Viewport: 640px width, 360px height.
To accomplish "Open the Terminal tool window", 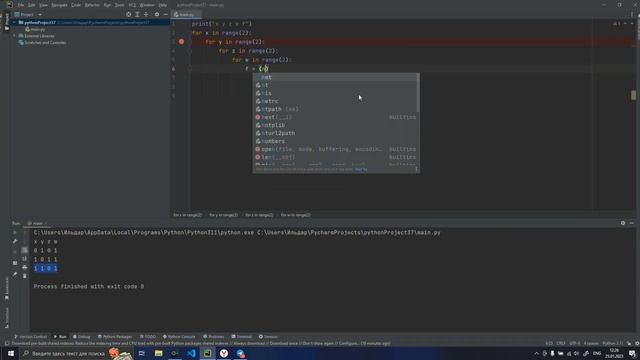I will pyautogui.click(x=242, y=337).
